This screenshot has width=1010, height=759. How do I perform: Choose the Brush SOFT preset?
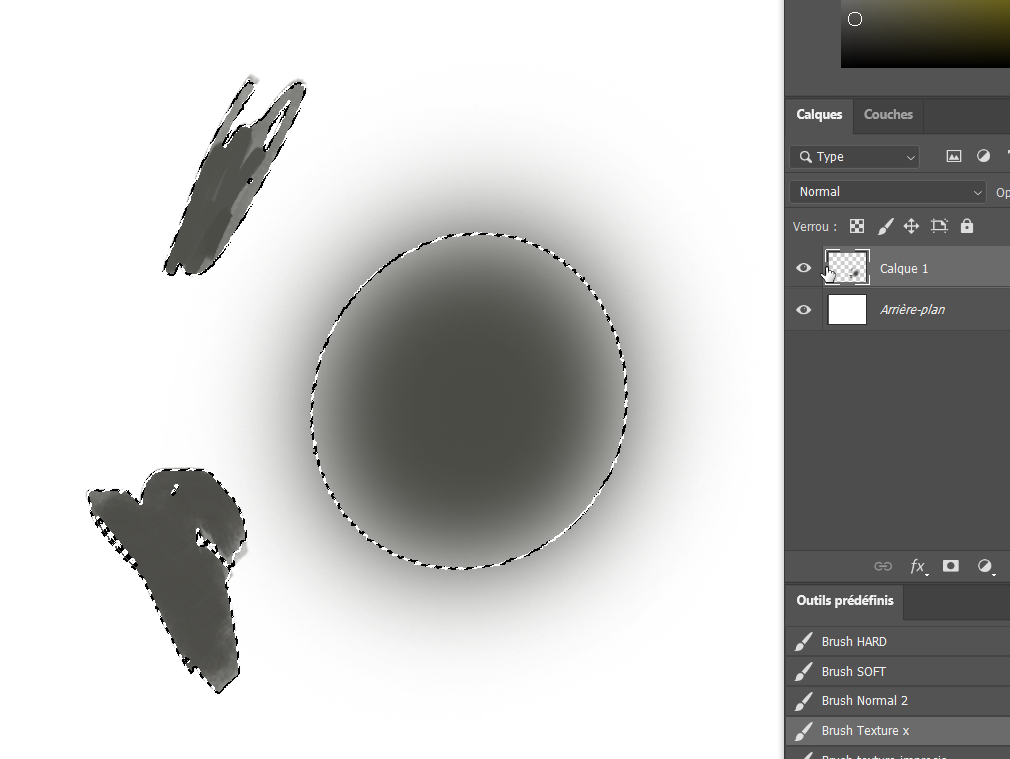[x=854, y=671]
